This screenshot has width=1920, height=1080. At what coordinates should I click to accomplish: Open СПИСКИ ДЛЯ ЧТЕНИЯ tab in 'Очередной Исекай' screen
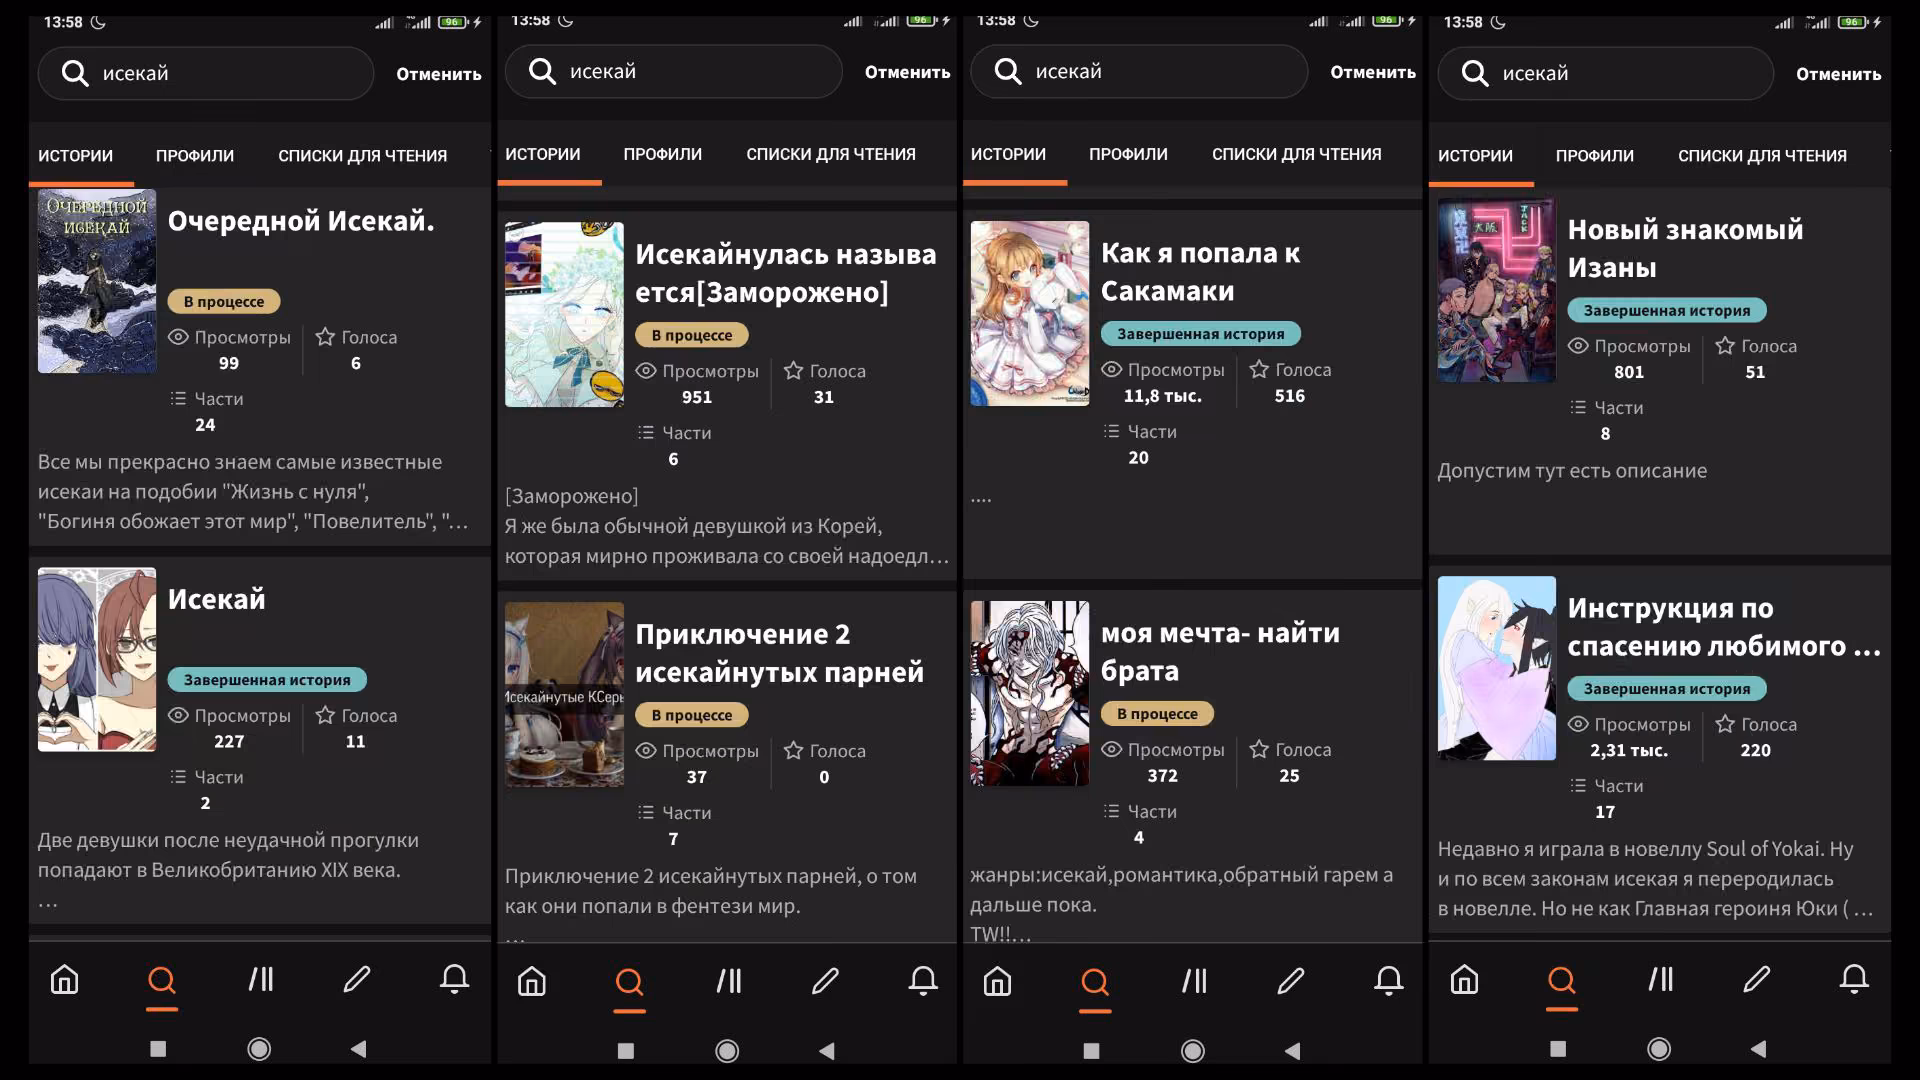(363, 156)
